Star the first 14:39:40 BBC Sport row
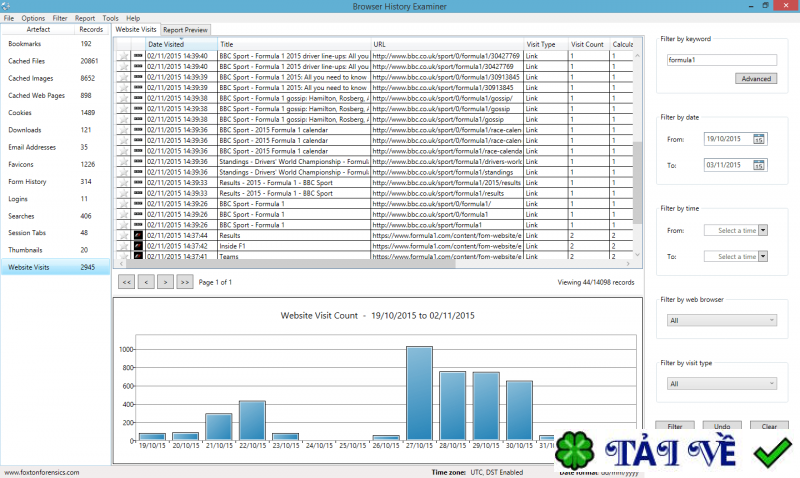The height and width of the screenshot is (478, 800). coord(123,56)
